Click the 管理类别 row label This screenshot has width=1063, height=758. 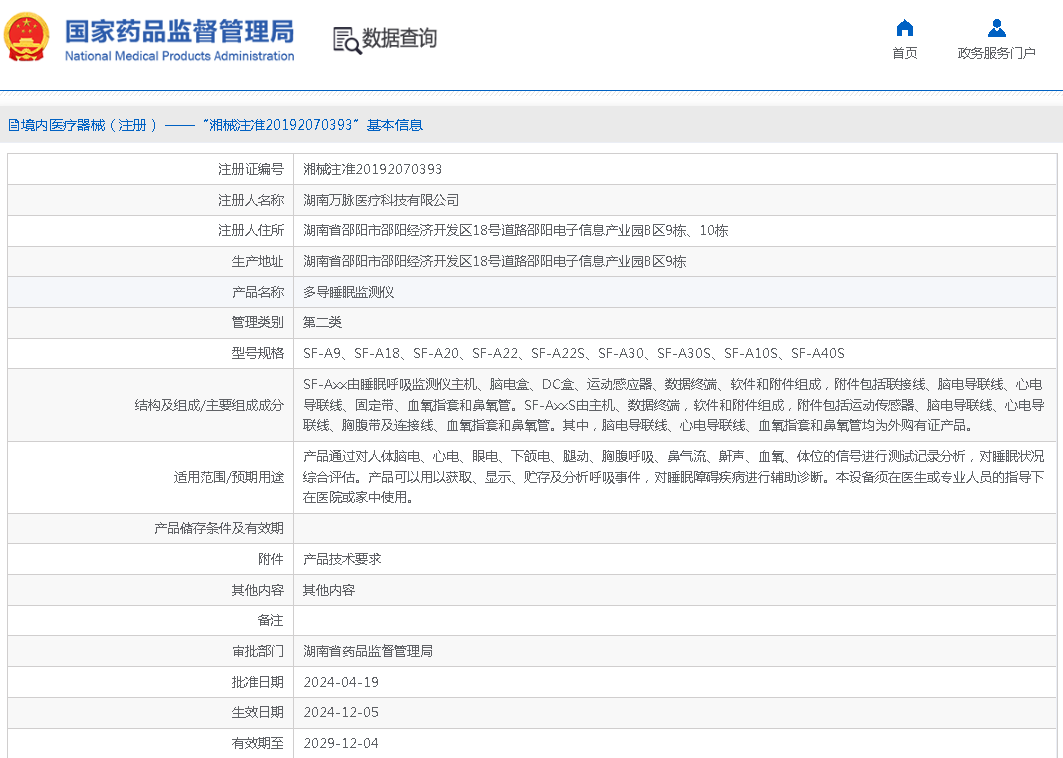(258, 322)
